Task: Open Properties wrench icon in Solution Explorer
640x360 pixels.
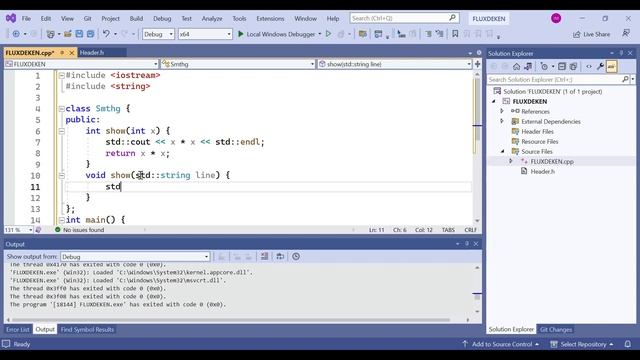Action: click(x=600, y=67)
